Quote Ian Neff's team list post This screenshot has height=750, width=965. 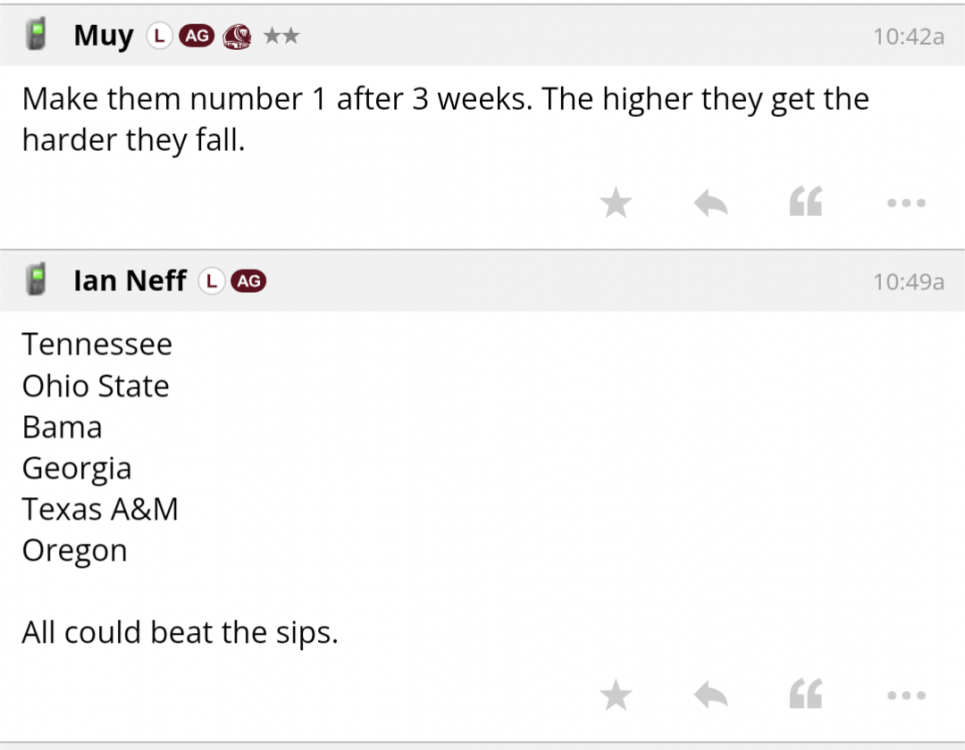[806, 695]
